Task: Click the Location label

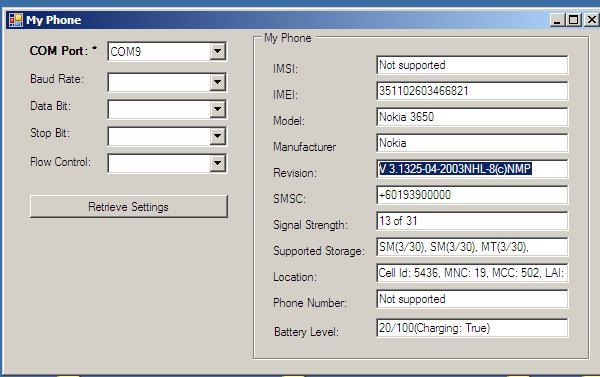Action: click(295, 277)
